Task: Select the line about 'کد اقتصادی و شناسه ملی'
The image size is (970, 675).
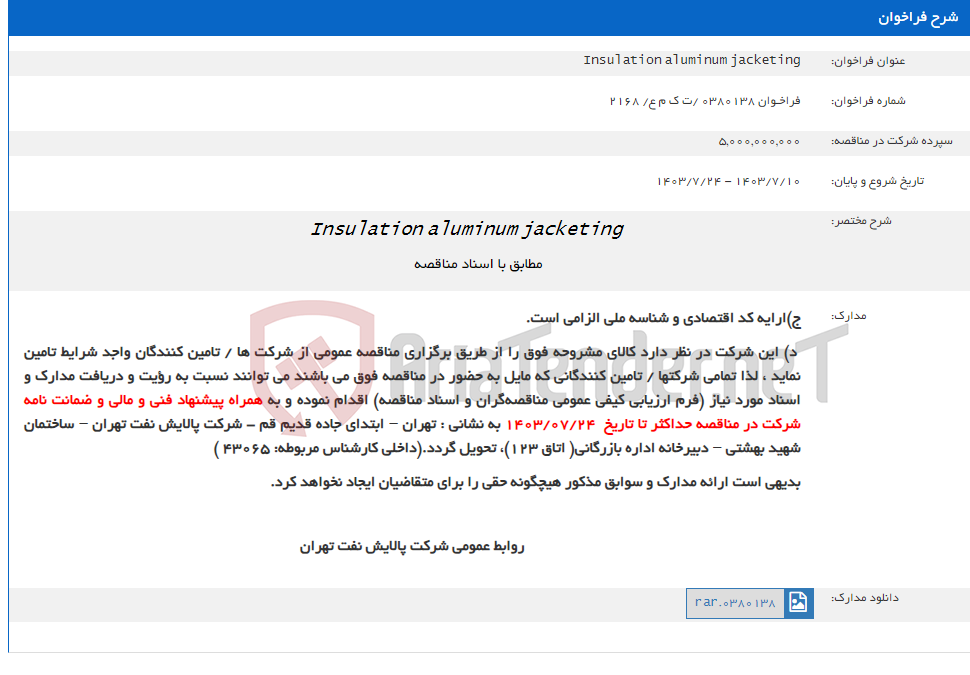Action: click(x=664, y=319)
